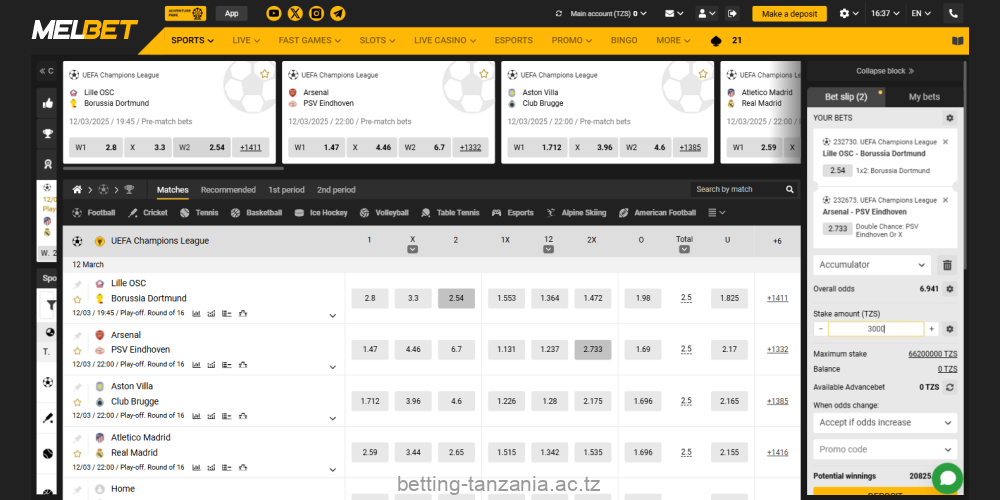
Task: Favorite the Lille OSC card star
Action: click(265, 74)
